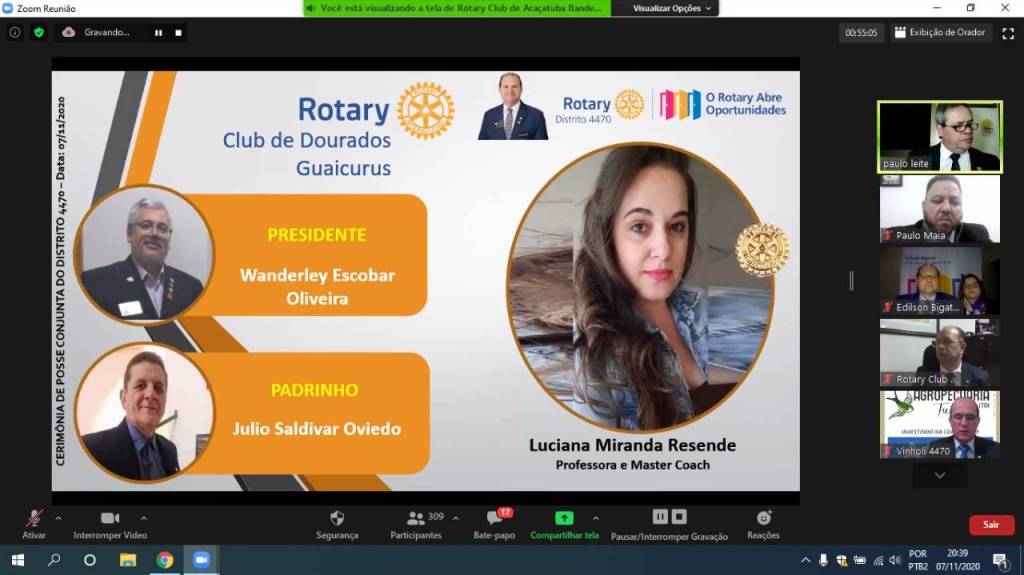Stop recording from the top-left recording indicator

178,32
